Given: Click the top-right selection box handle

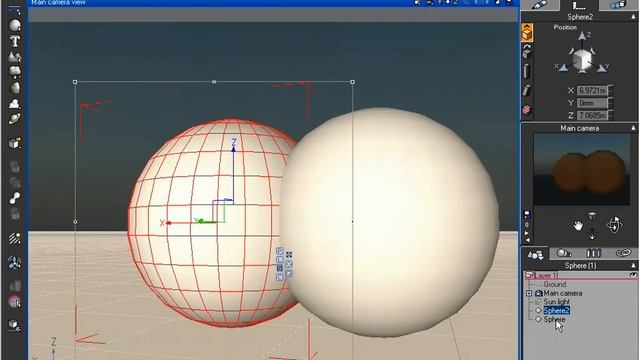Looking at the screenshot, I should tap(353, 82).
